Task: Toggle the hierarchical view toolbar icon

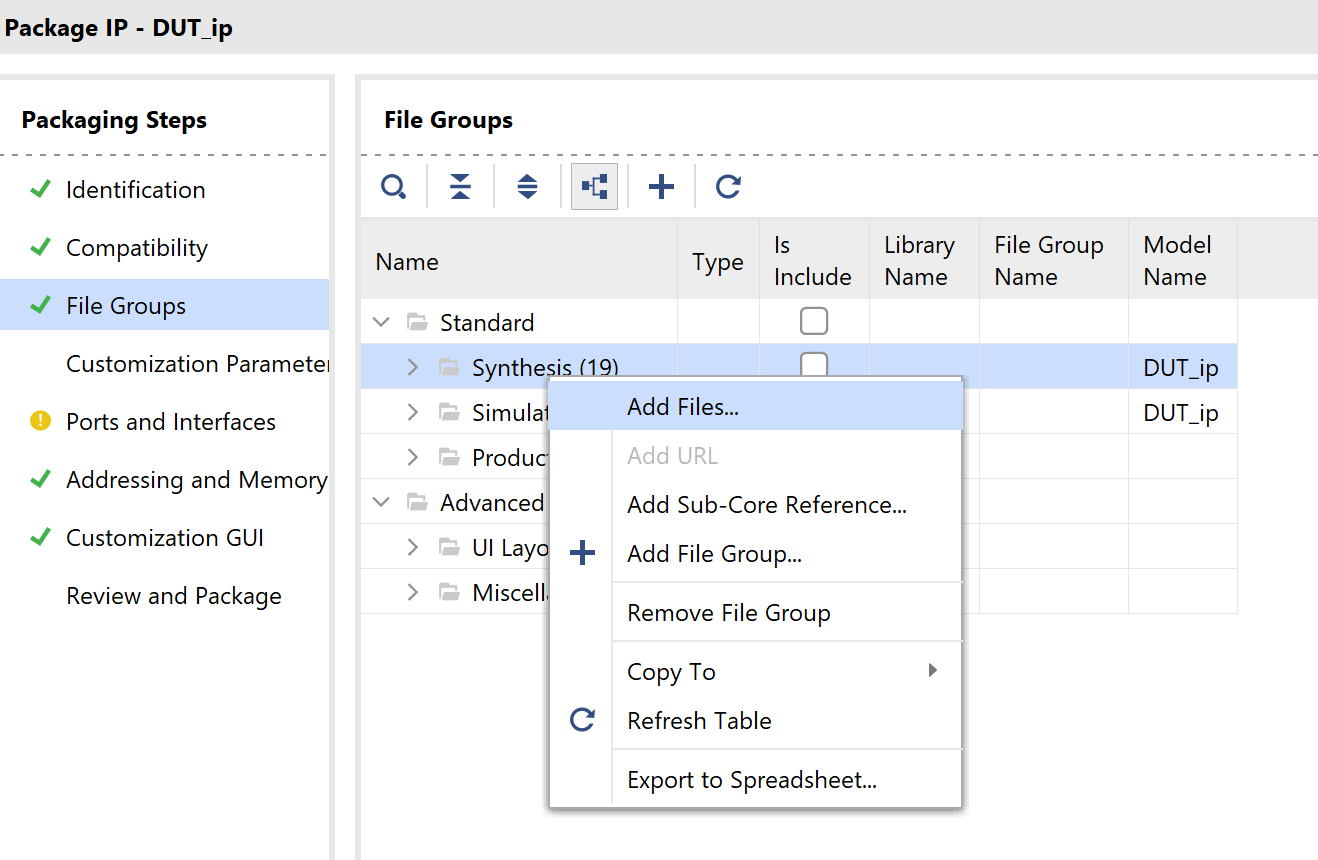Action: [x=594, y=187]
